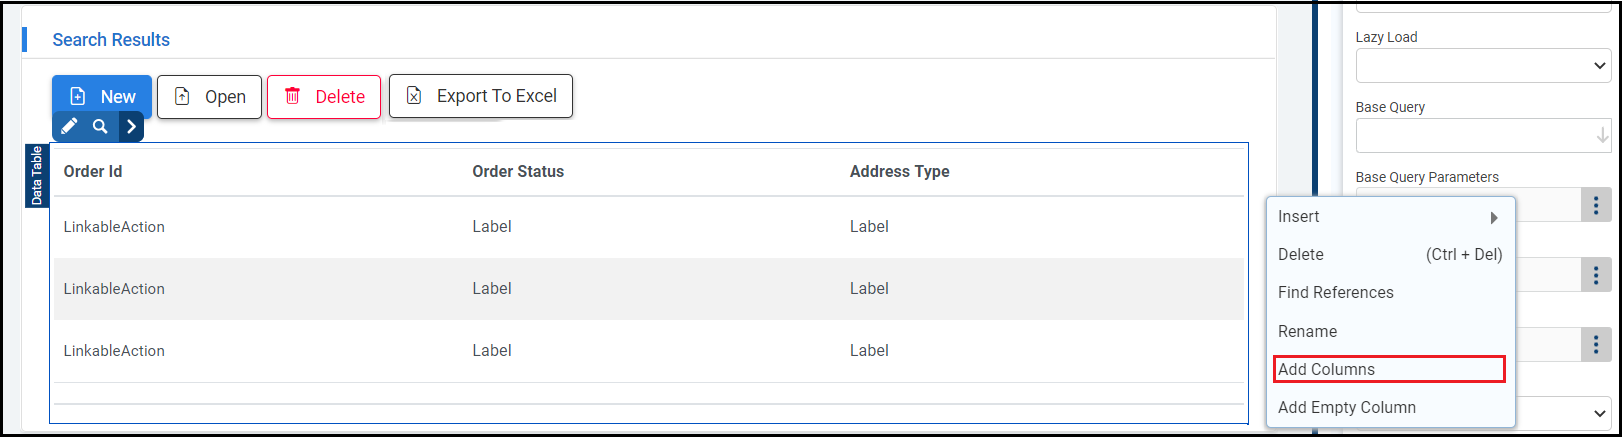Click the three-dot icon beside Delete entry
The width and height of the screenshot is (1622, 437).
pyautogui.click(x=1595, y=275)
